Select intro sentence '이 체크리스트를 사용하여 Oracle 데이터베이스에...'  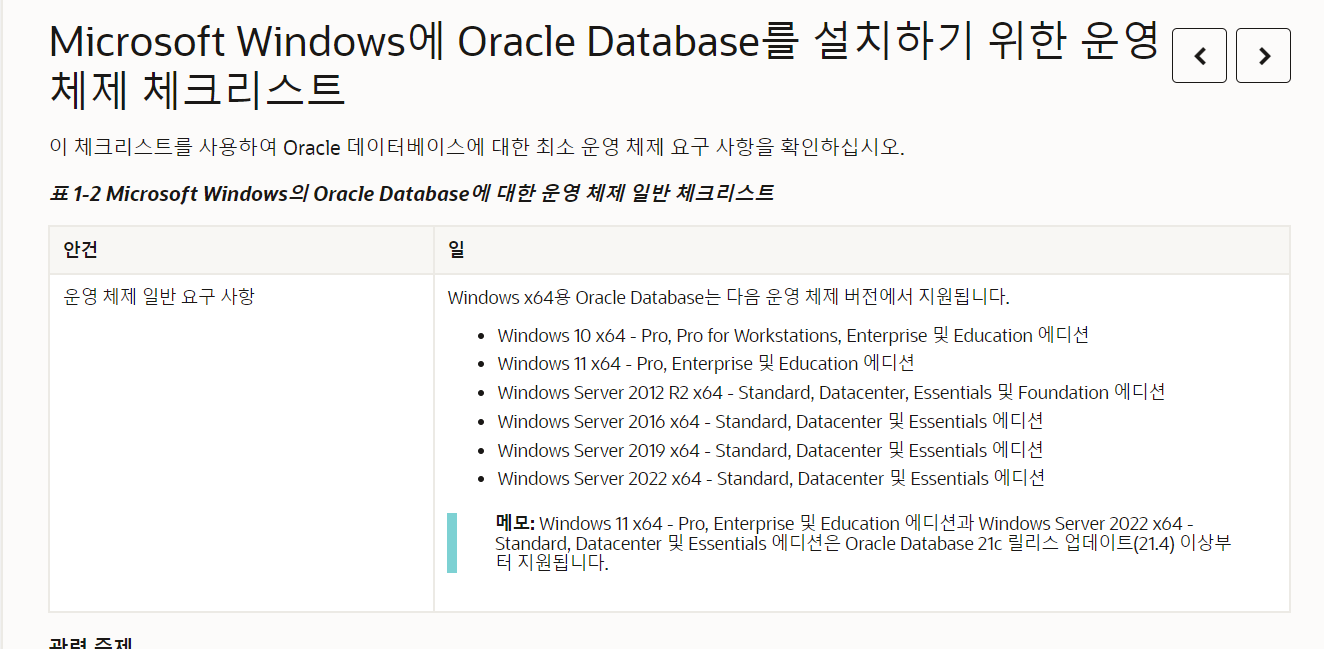pos(477,147)
